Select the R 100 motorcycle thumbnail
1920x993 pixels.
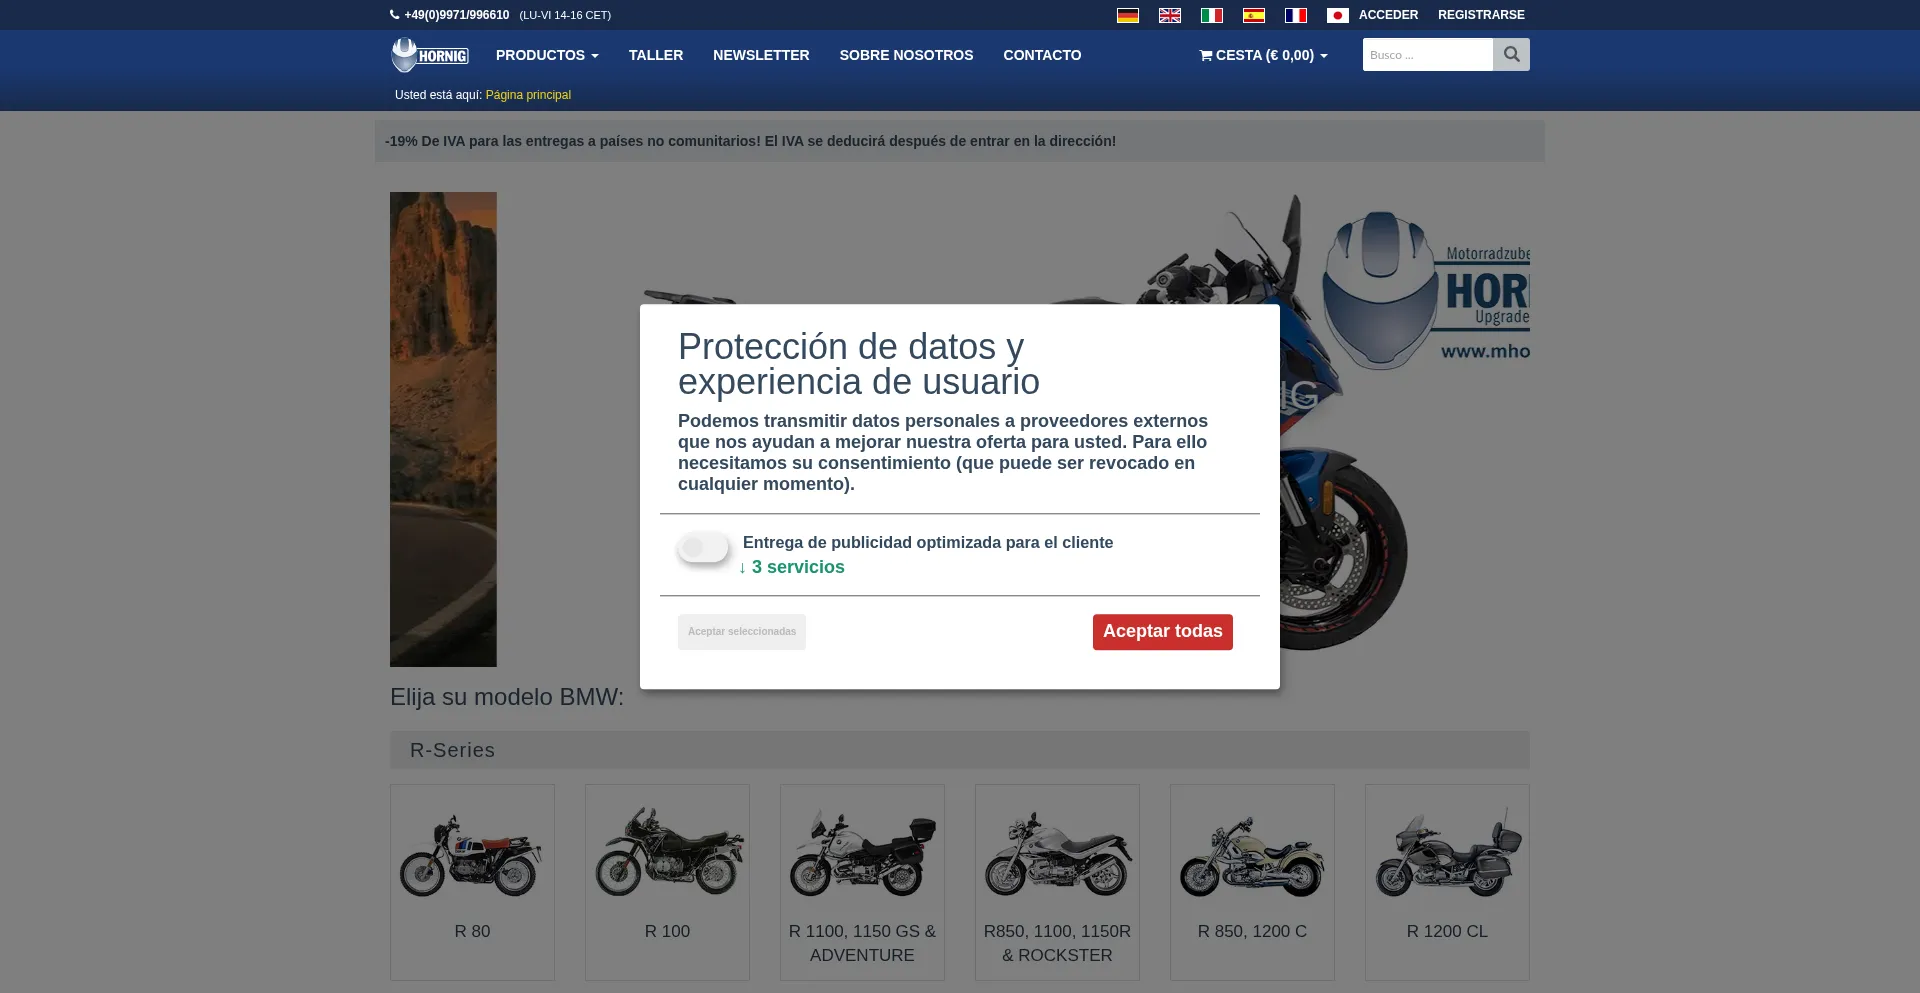[x=667, y=853]
